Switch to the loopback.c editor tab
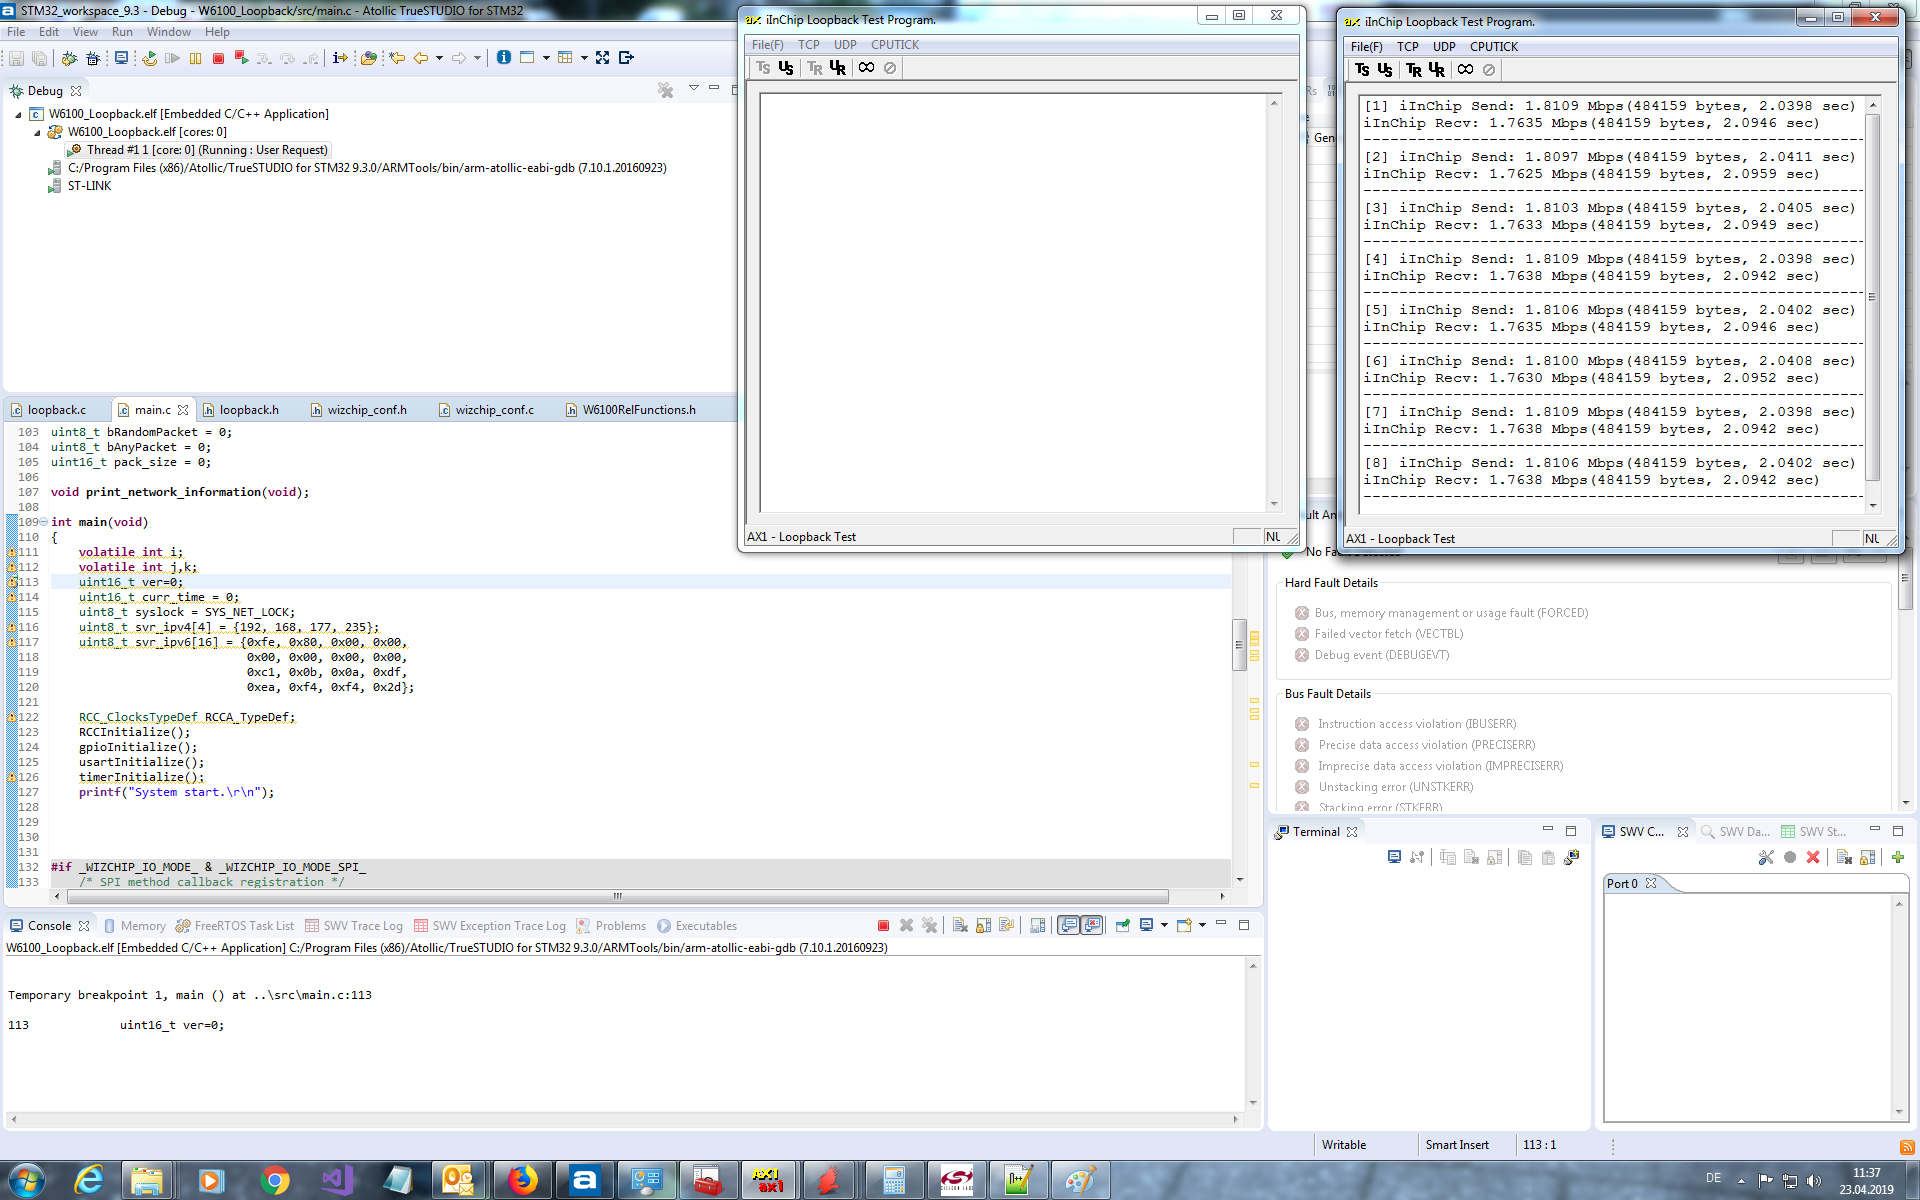 coord(56,410)
